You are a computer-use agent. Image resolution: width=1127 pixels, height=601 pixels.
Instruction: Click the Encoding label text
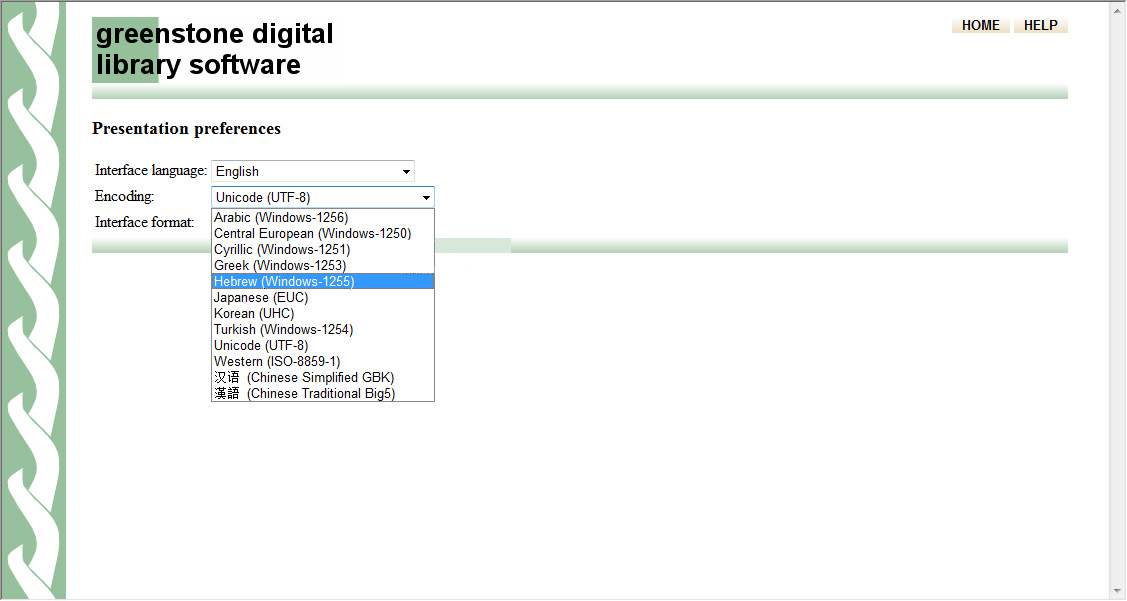point(124,196)
